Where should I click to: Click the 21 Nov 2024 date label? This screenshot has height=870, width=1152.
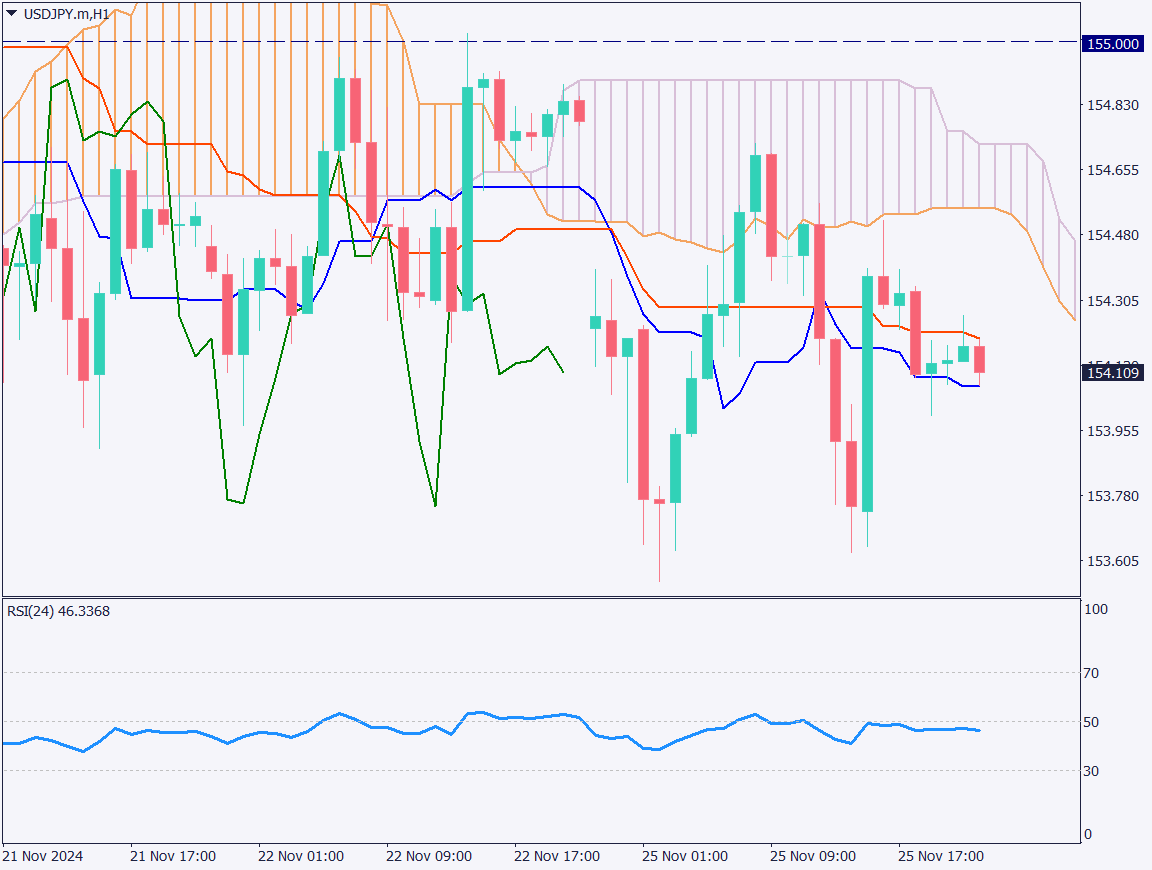[44, 857]
